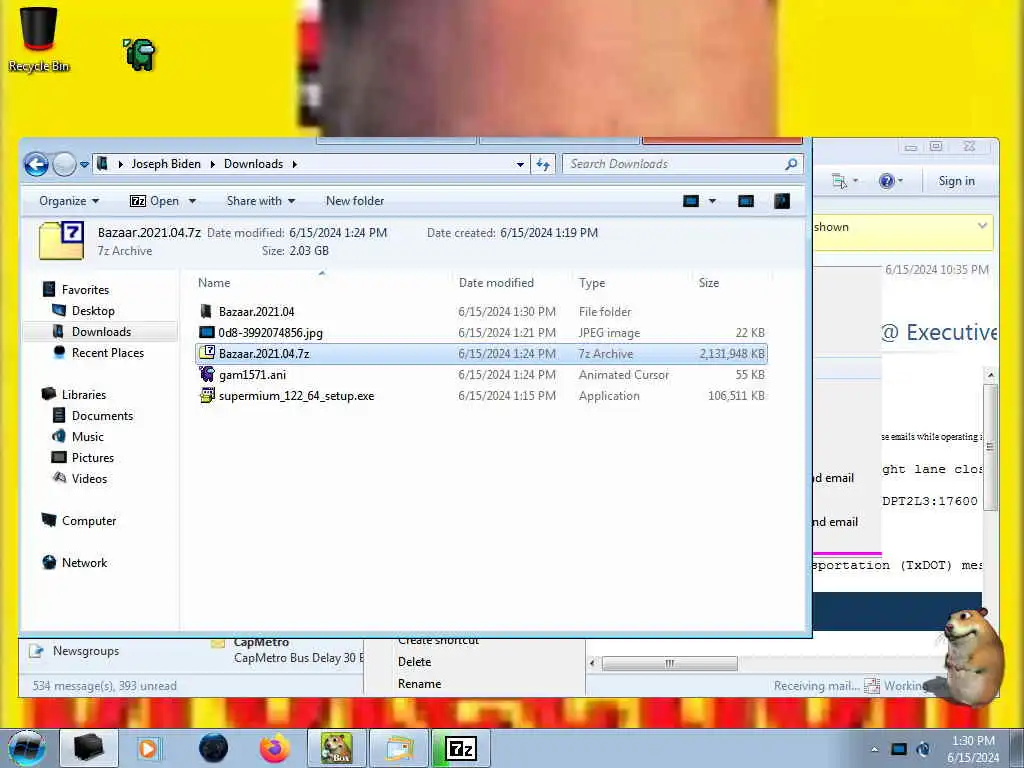Viewport: 1024px width, 768px height.
Task: Choose Delete in the context menu
Action: [x=415, y=662]
